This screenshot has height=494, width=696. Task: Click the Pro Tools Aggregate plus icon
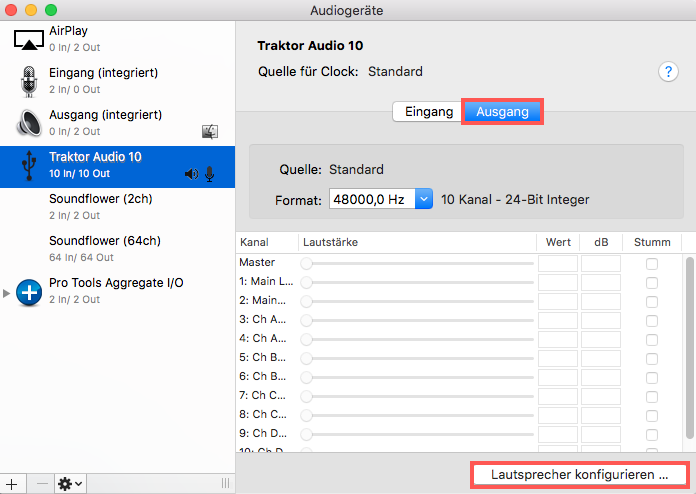pos(29,292)
